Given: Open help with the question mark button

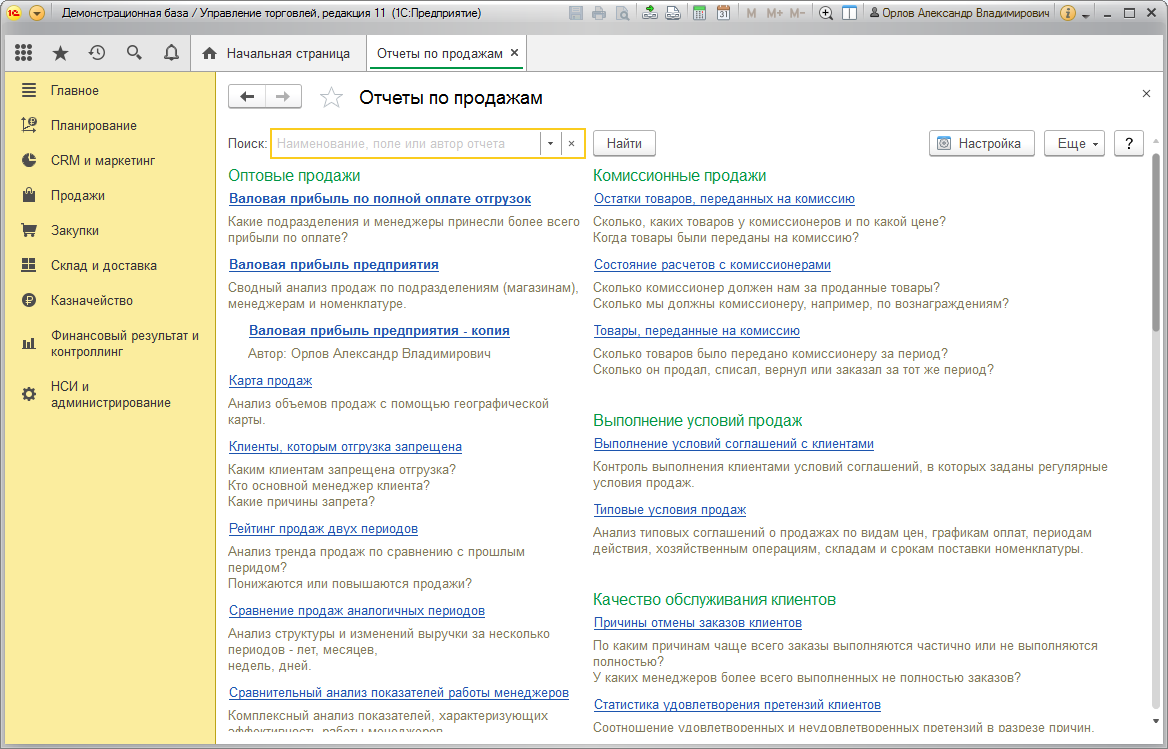Looking at the screenshot, I should pyautogui.click(x=1129, y=144).
